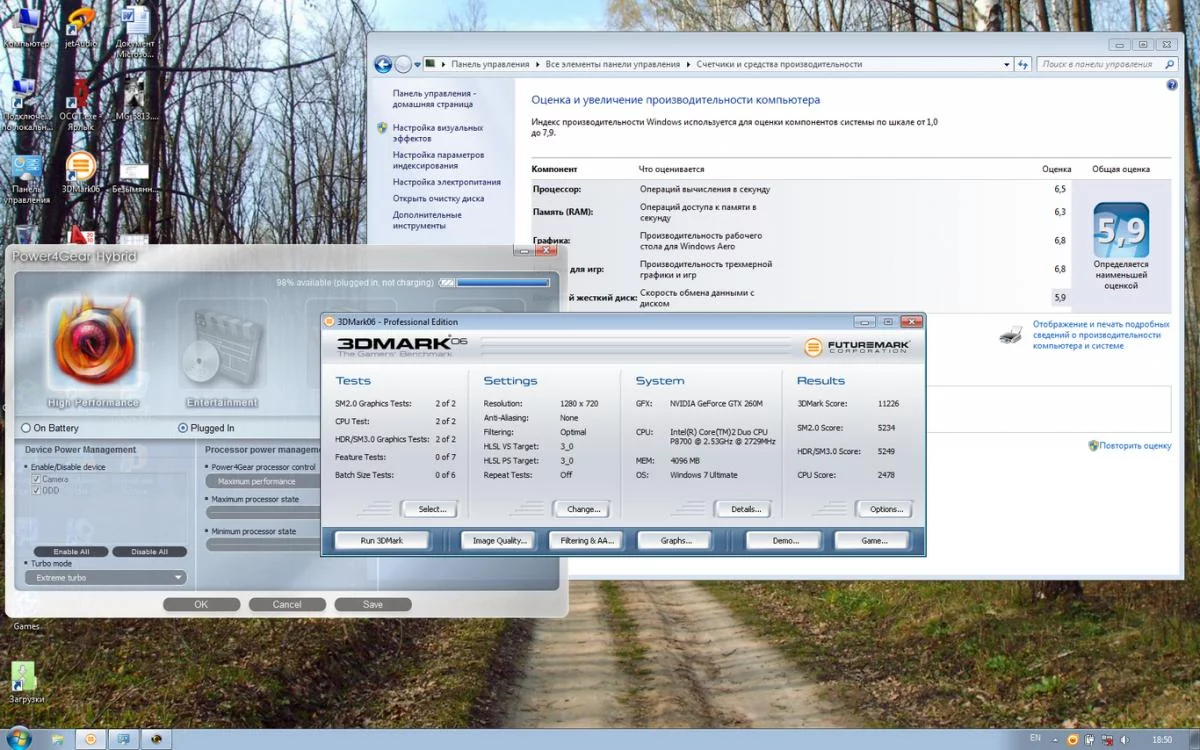Open Filtering & AA... in 3DMark06
Image resolution: width=1200 pixels, height=750 pixels.
pos(587,540)
